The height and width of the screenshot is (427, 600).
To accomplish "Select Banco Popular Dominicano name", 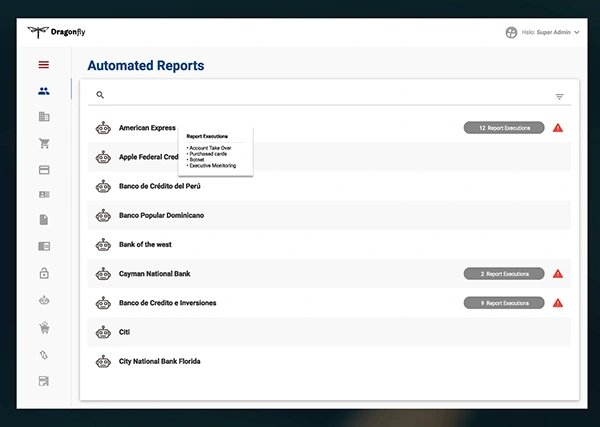I will click(161, 215).
